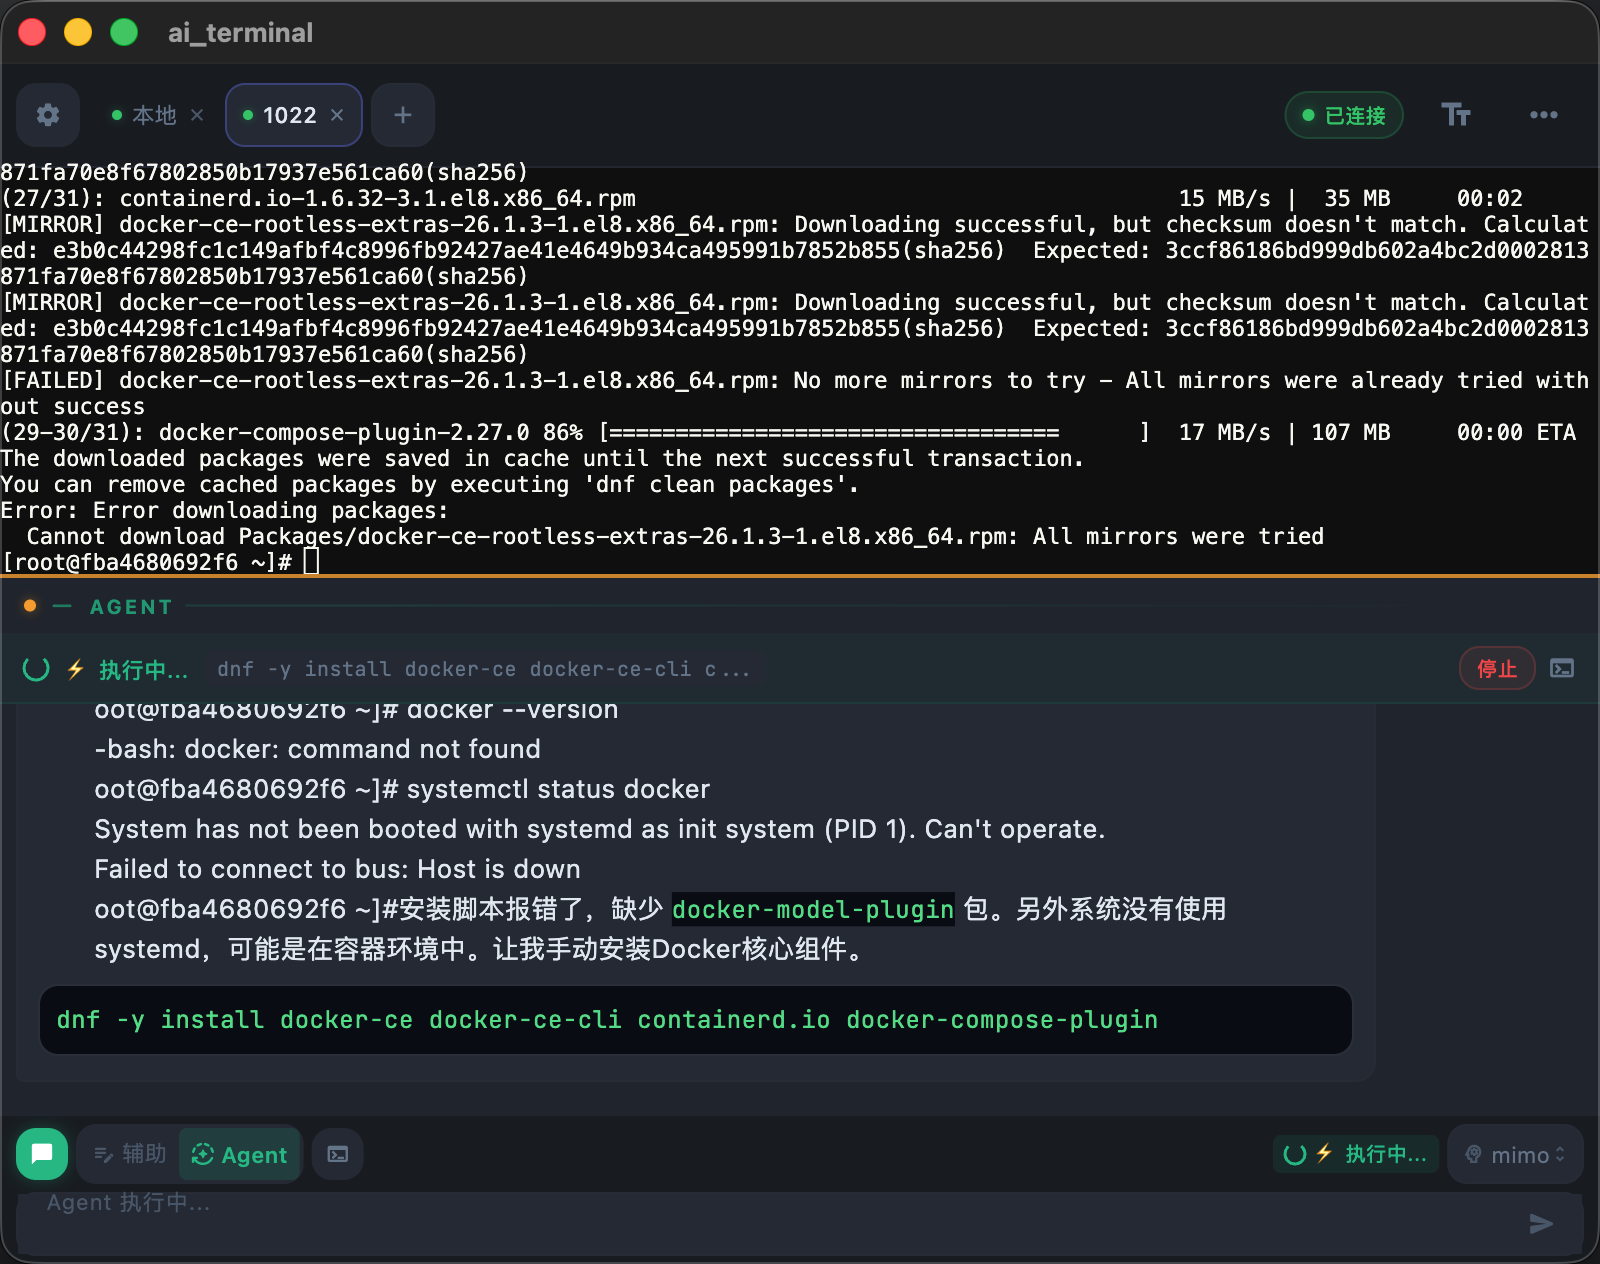Click the AGENT panel header label
The width and height of the screenshot is (1600, 1264).
(x=131, y=607)
